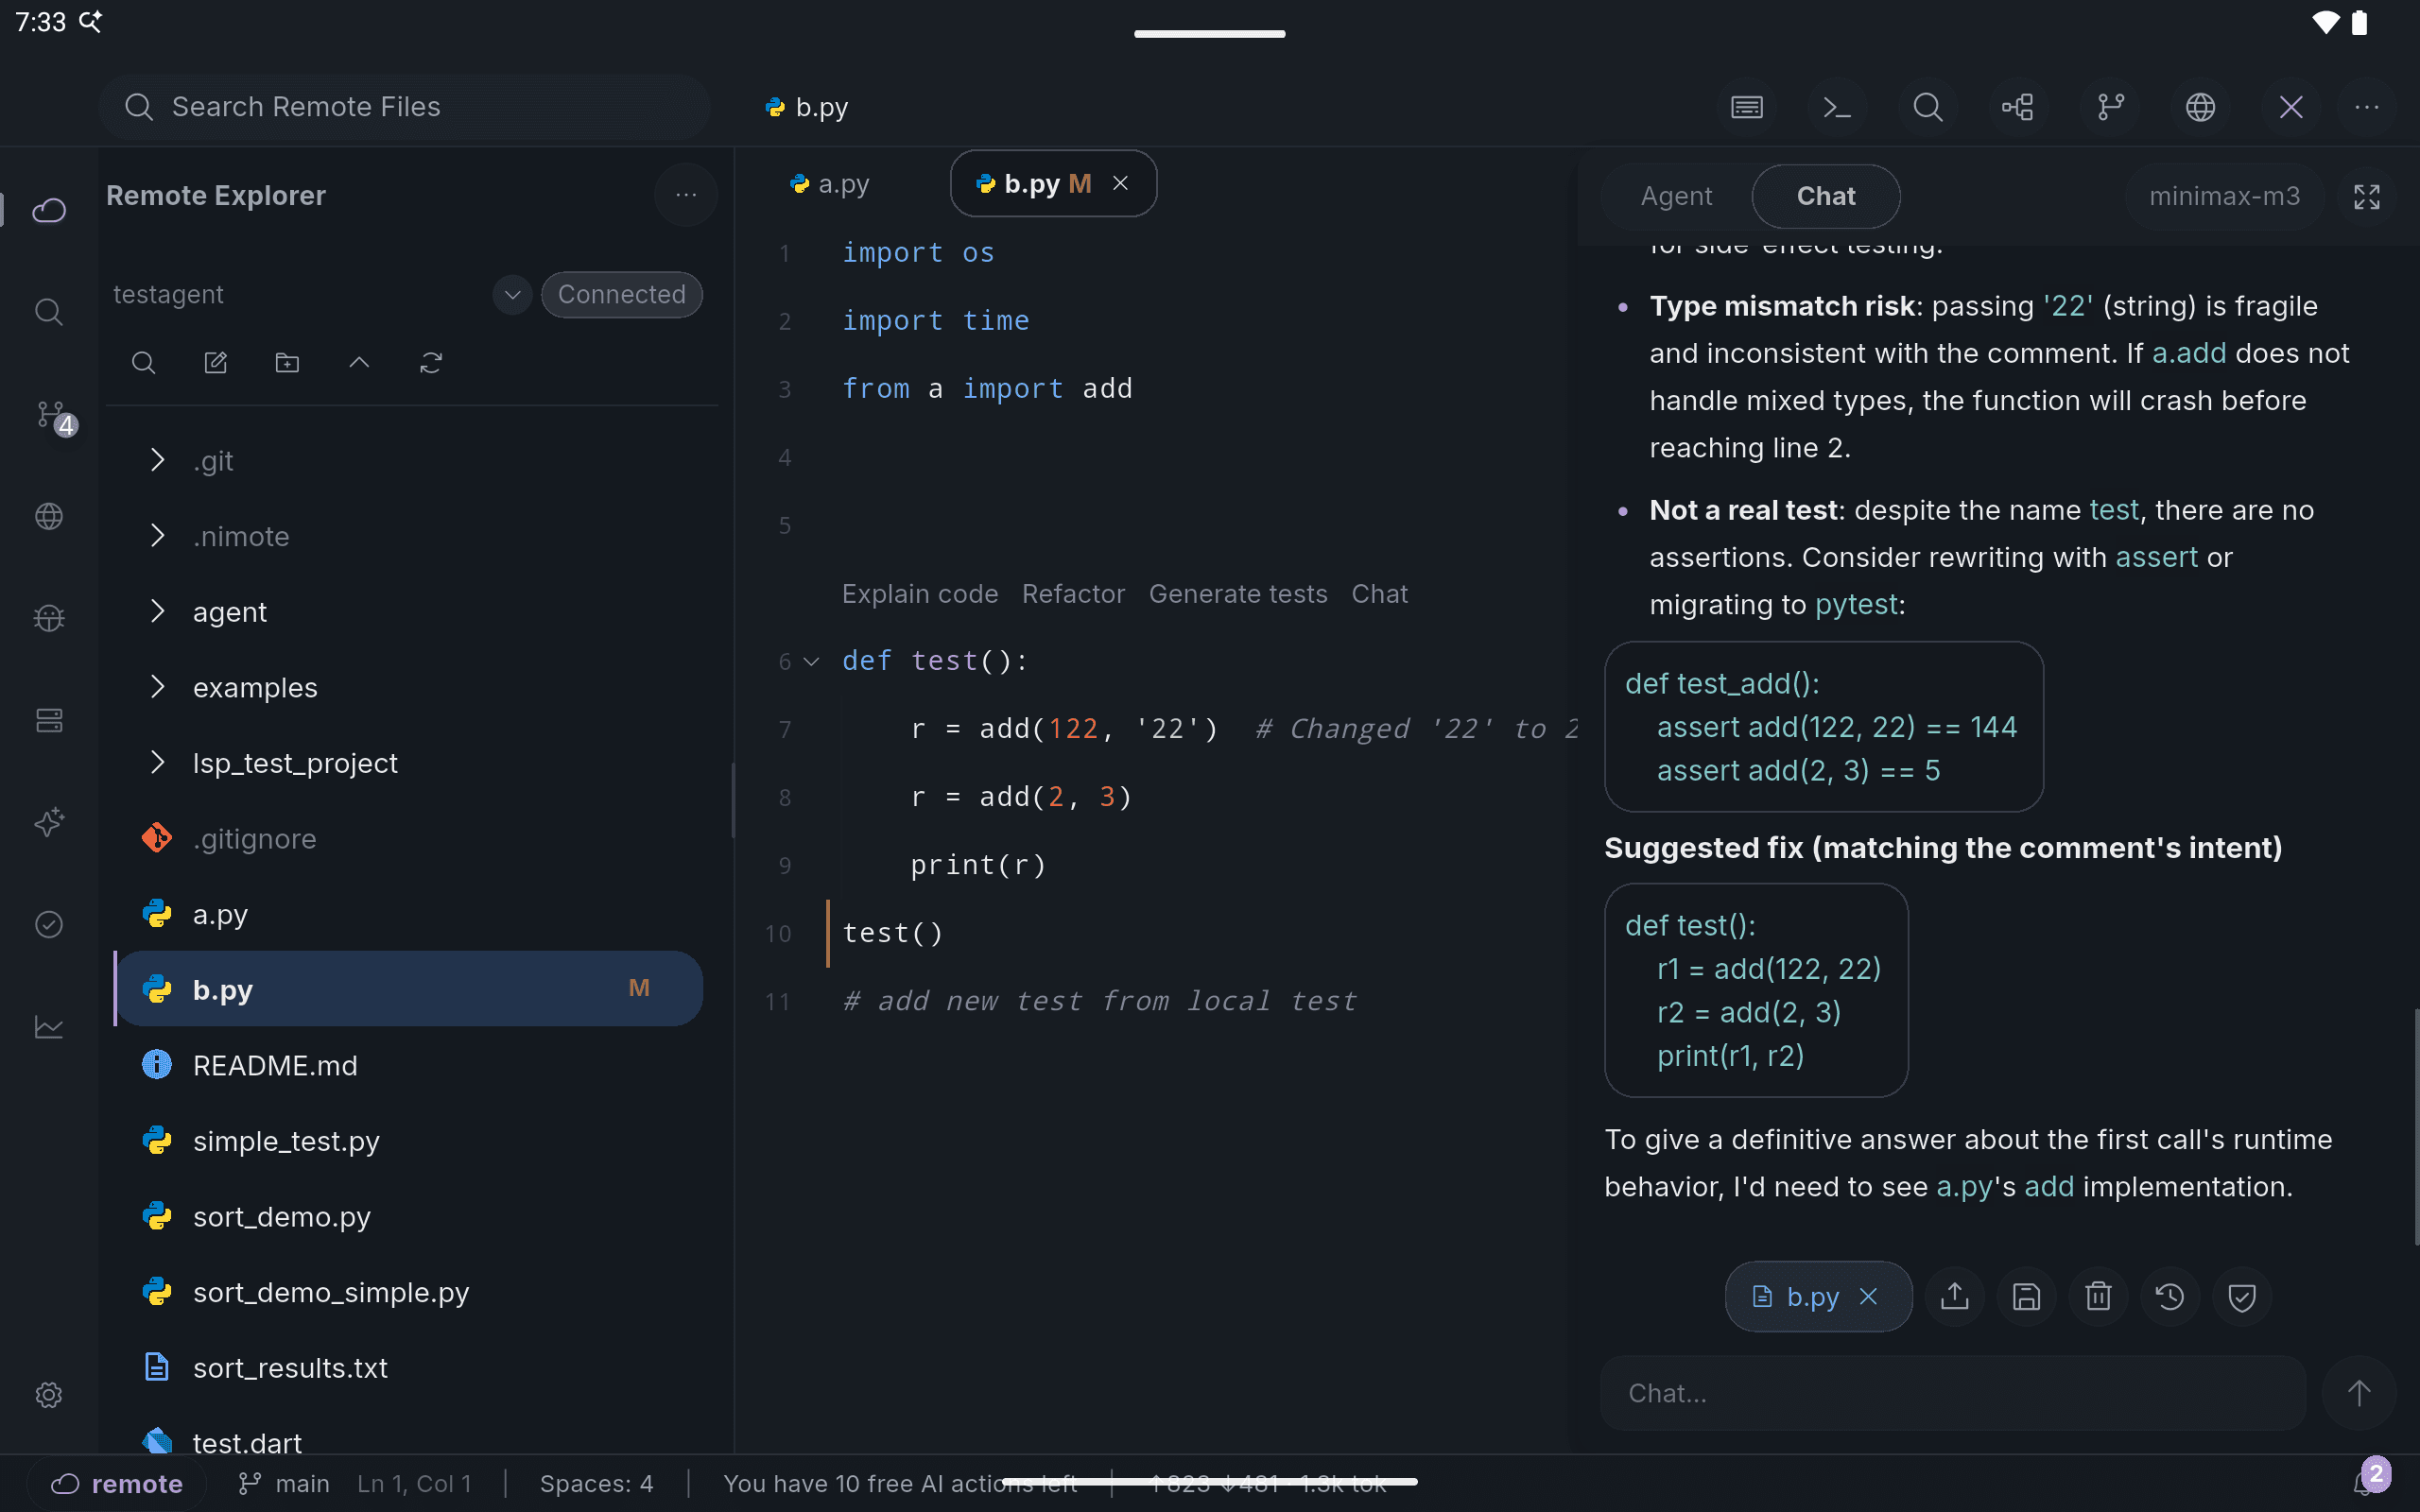Expand the lsp_test_project folder

[x=157, y=763]
